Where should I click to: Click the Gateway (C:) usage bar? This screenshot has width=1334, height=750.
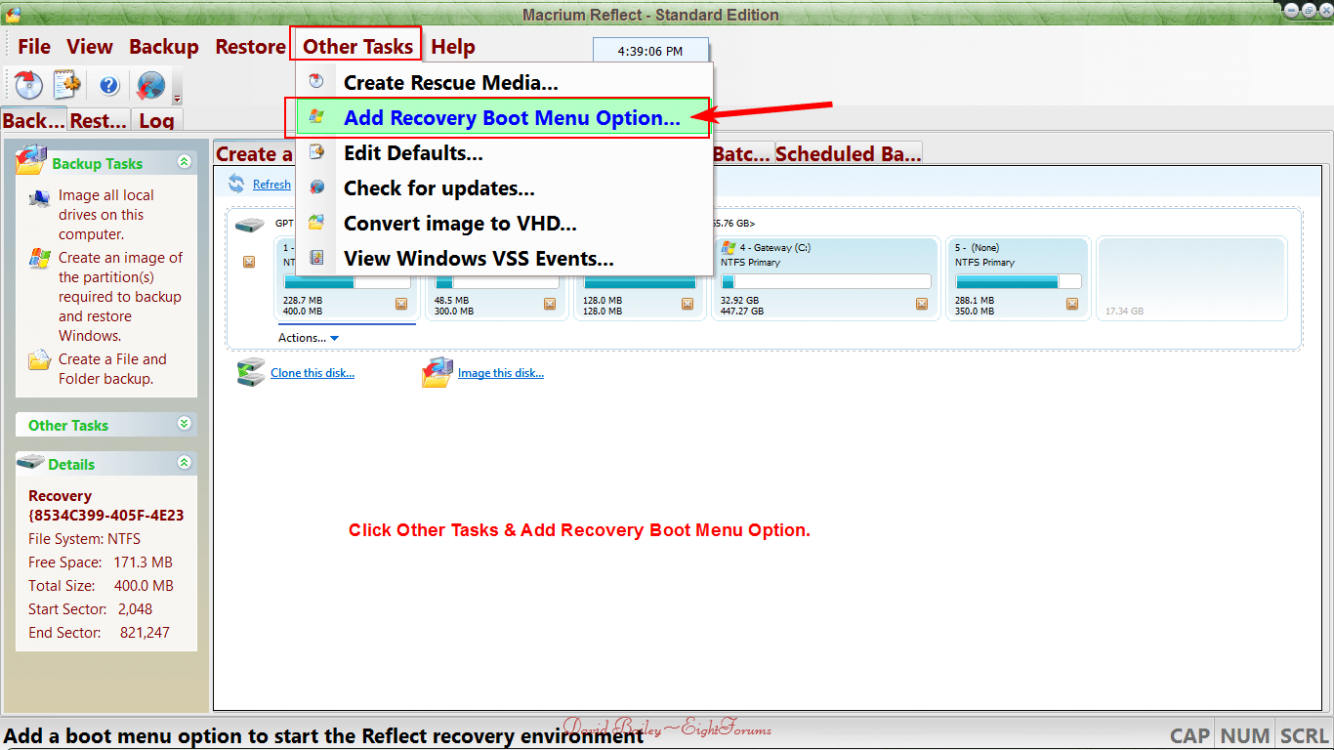click(826, 282)
